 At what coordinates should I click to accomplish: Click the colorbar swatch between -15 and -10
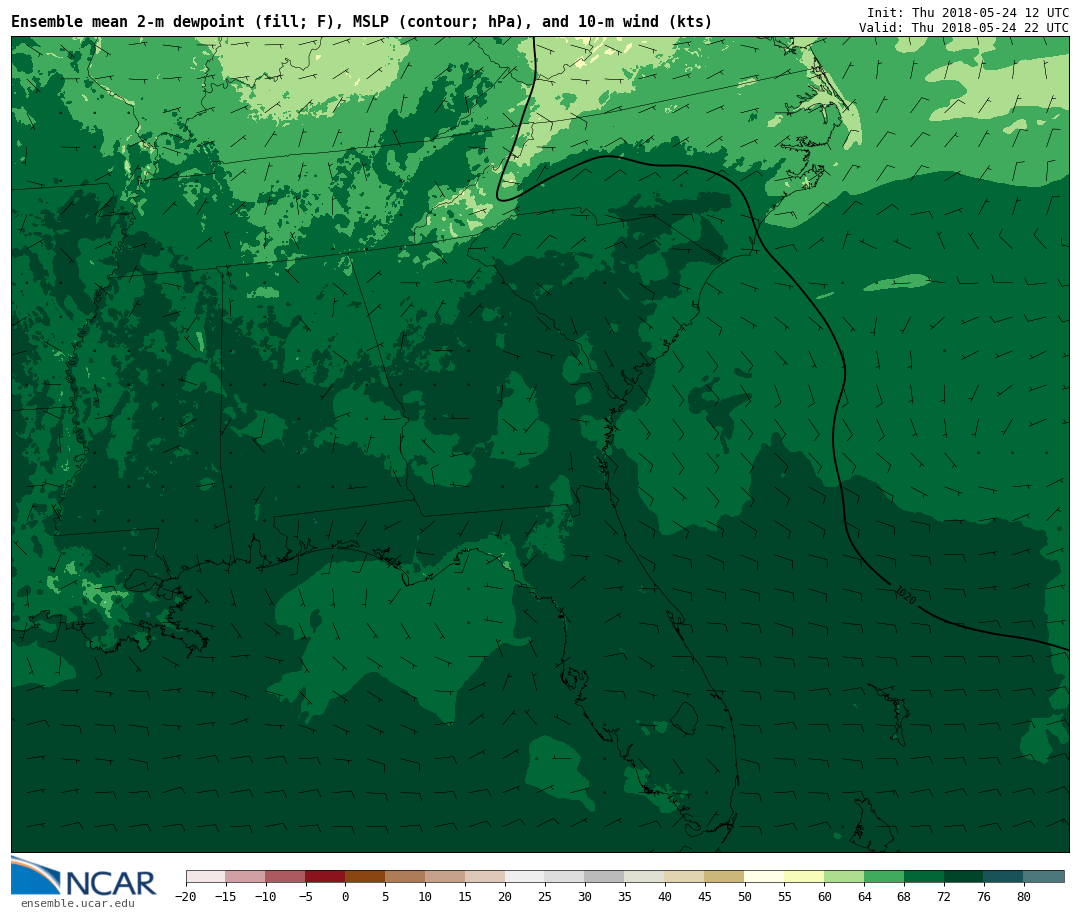point(245,877)
